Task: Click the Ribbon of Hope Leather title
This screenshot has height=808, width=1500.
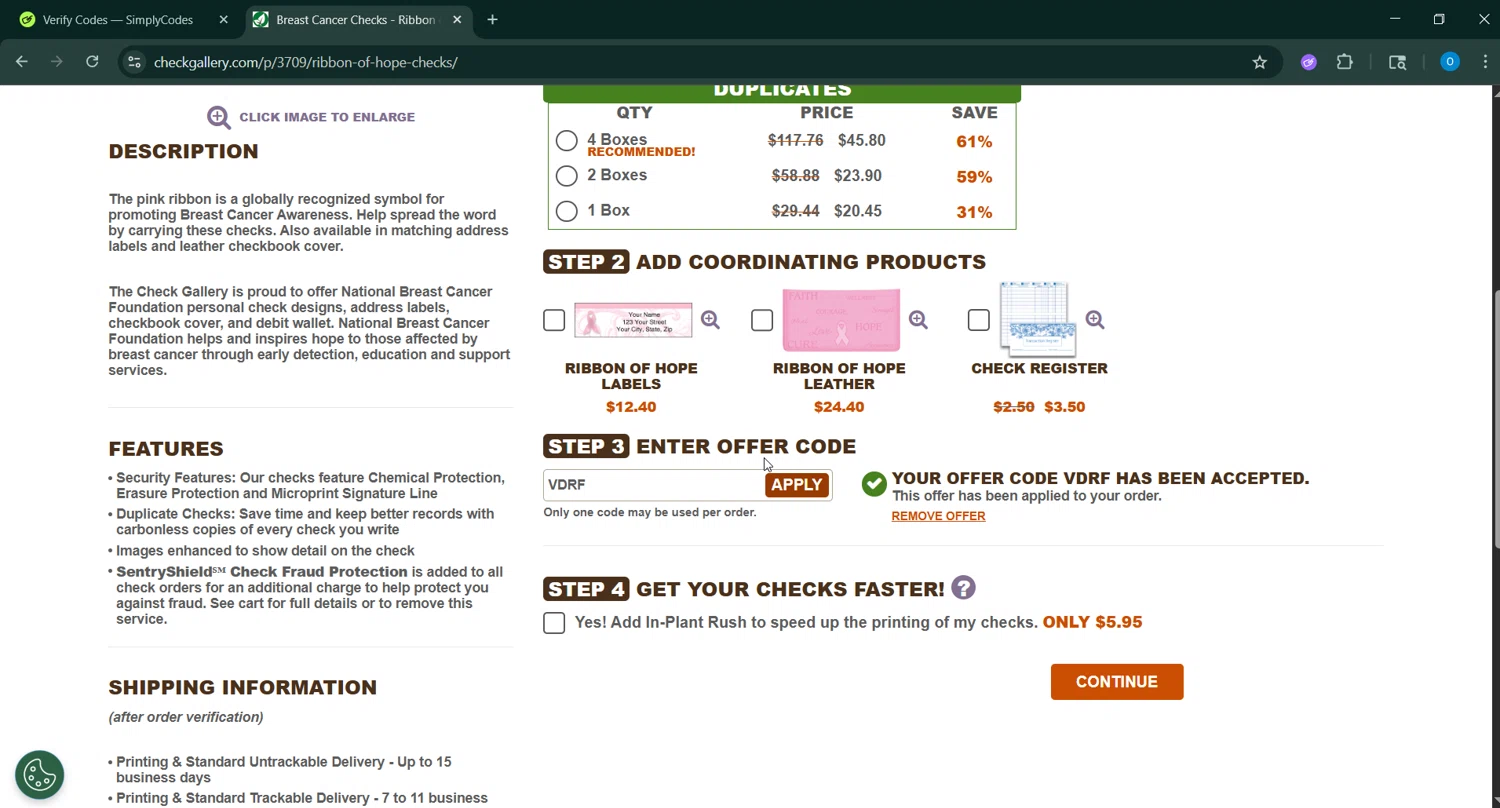Action: tap(839, 376)
